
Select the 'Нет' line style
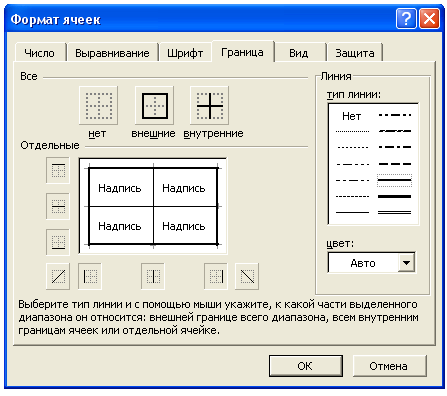tap(352, 116)
